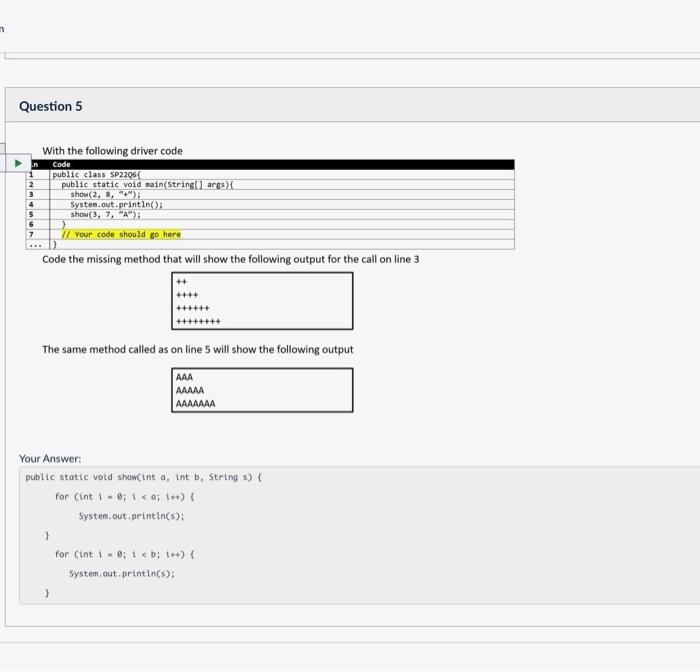The height and width of the screenshot is (672, 700).
Task: Click 'Code the missing method' instruction text
Action: click(x=230, y=259)
